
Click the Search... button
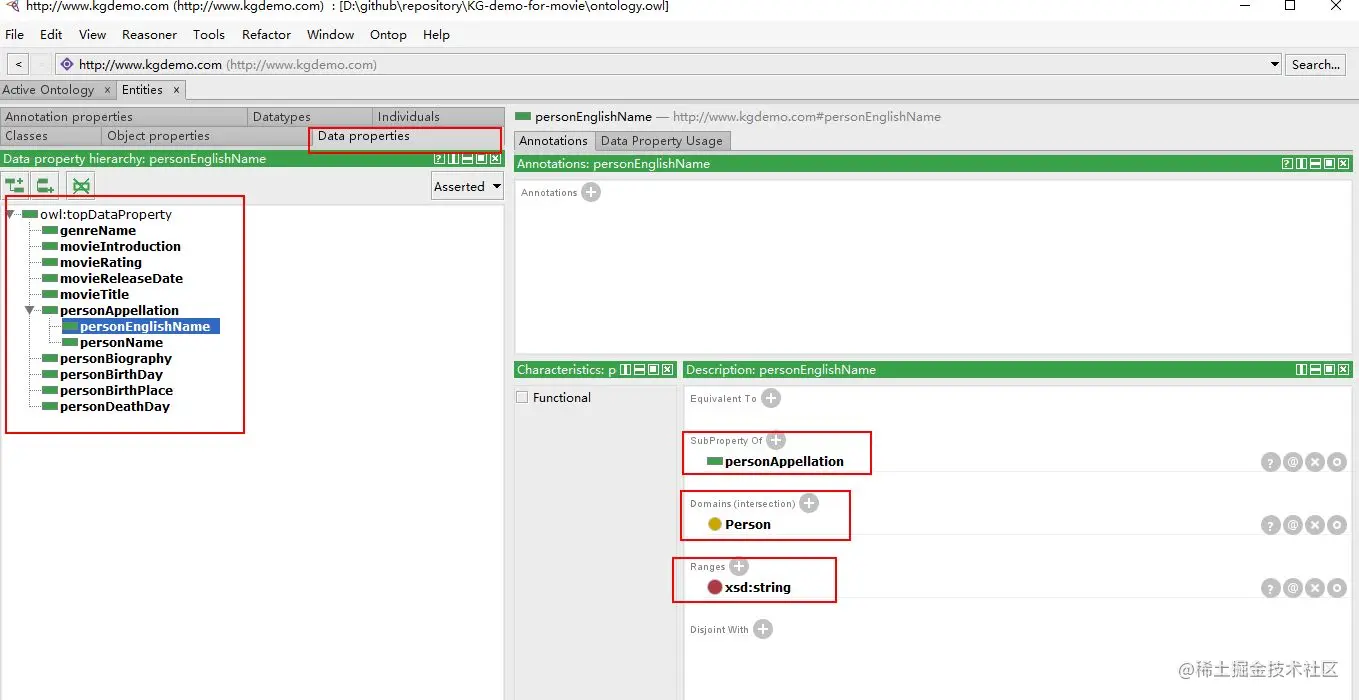(1315, 64)
